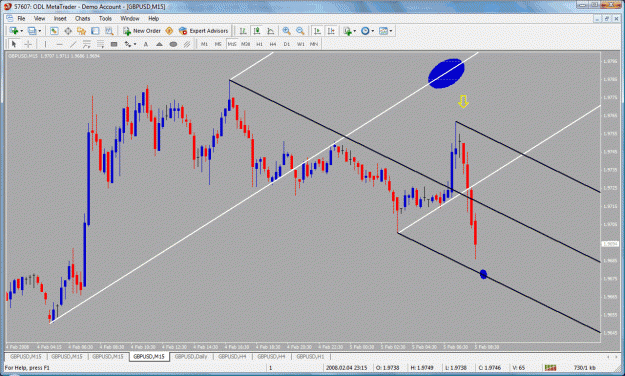Switch chart to line chart style
This screenshot has height=376, width=625.
(271, 31)
